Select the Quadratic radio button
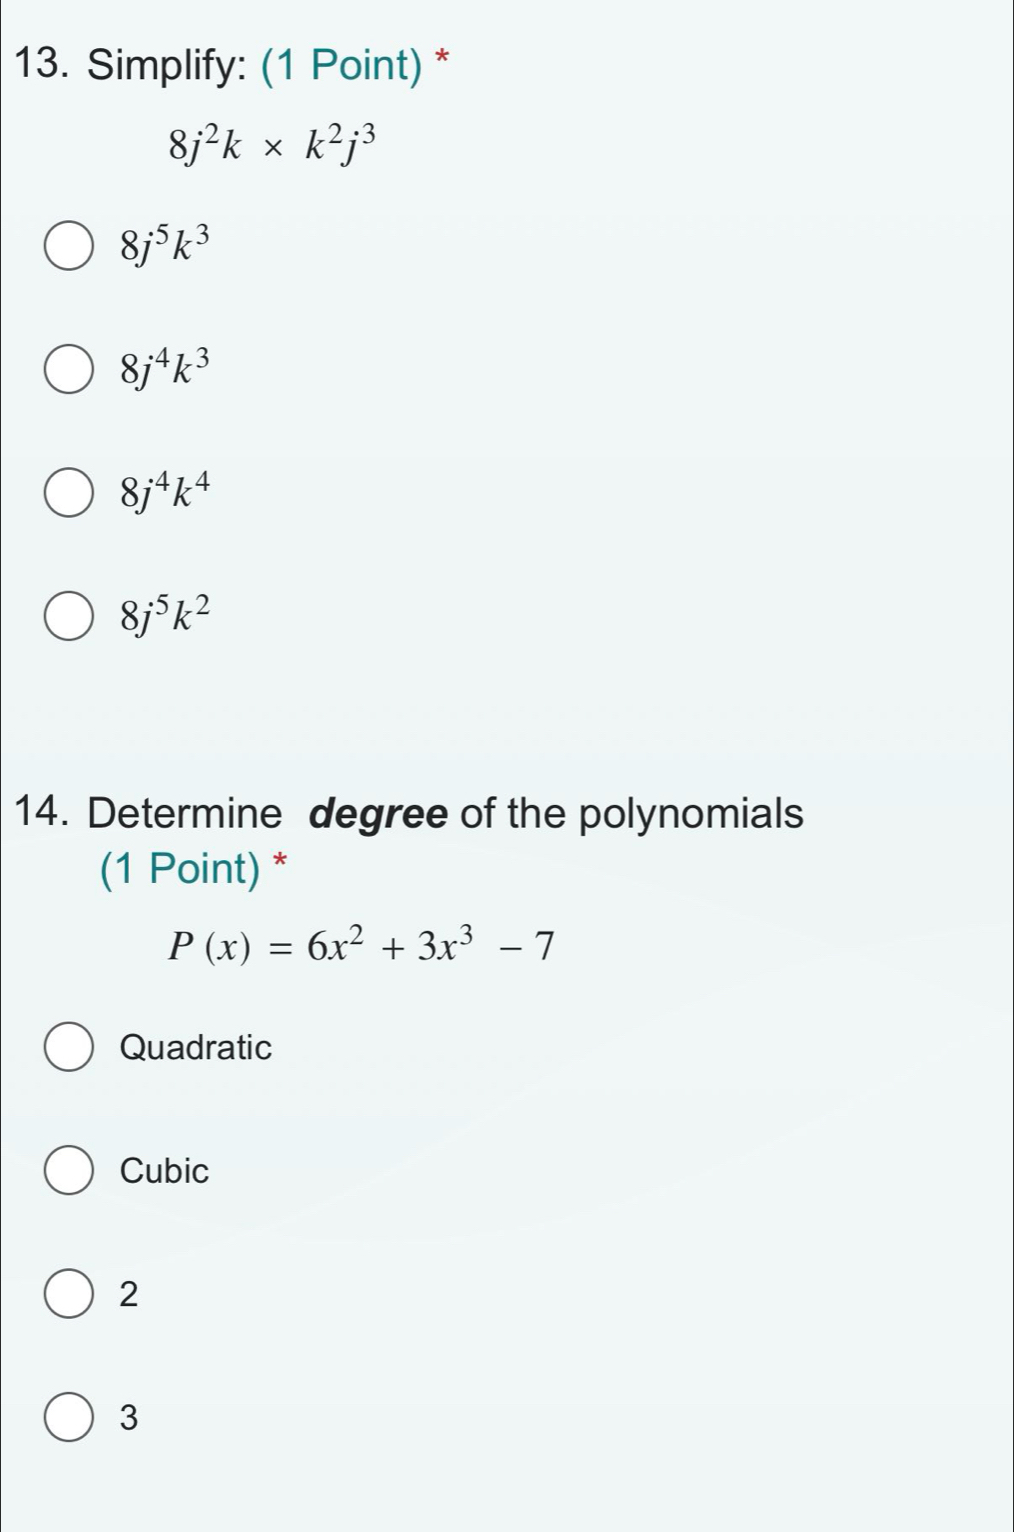 (x=68, y=1047)
